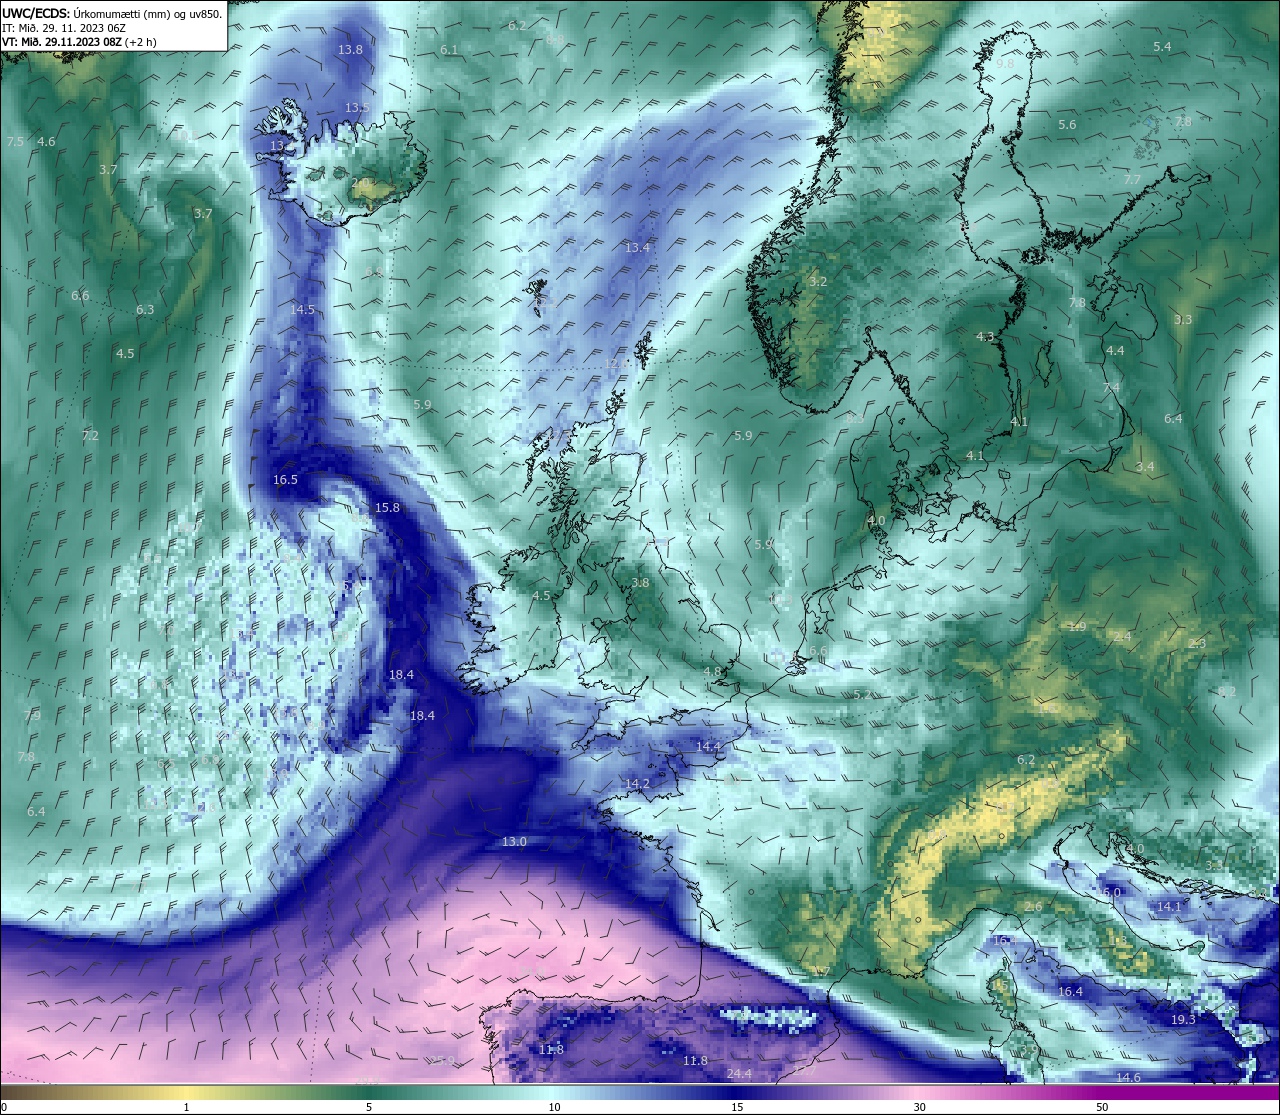Click the 13.4 value over the Norwegian Sea
This screenshot has height=1115, width=1280.
point(637,248)
